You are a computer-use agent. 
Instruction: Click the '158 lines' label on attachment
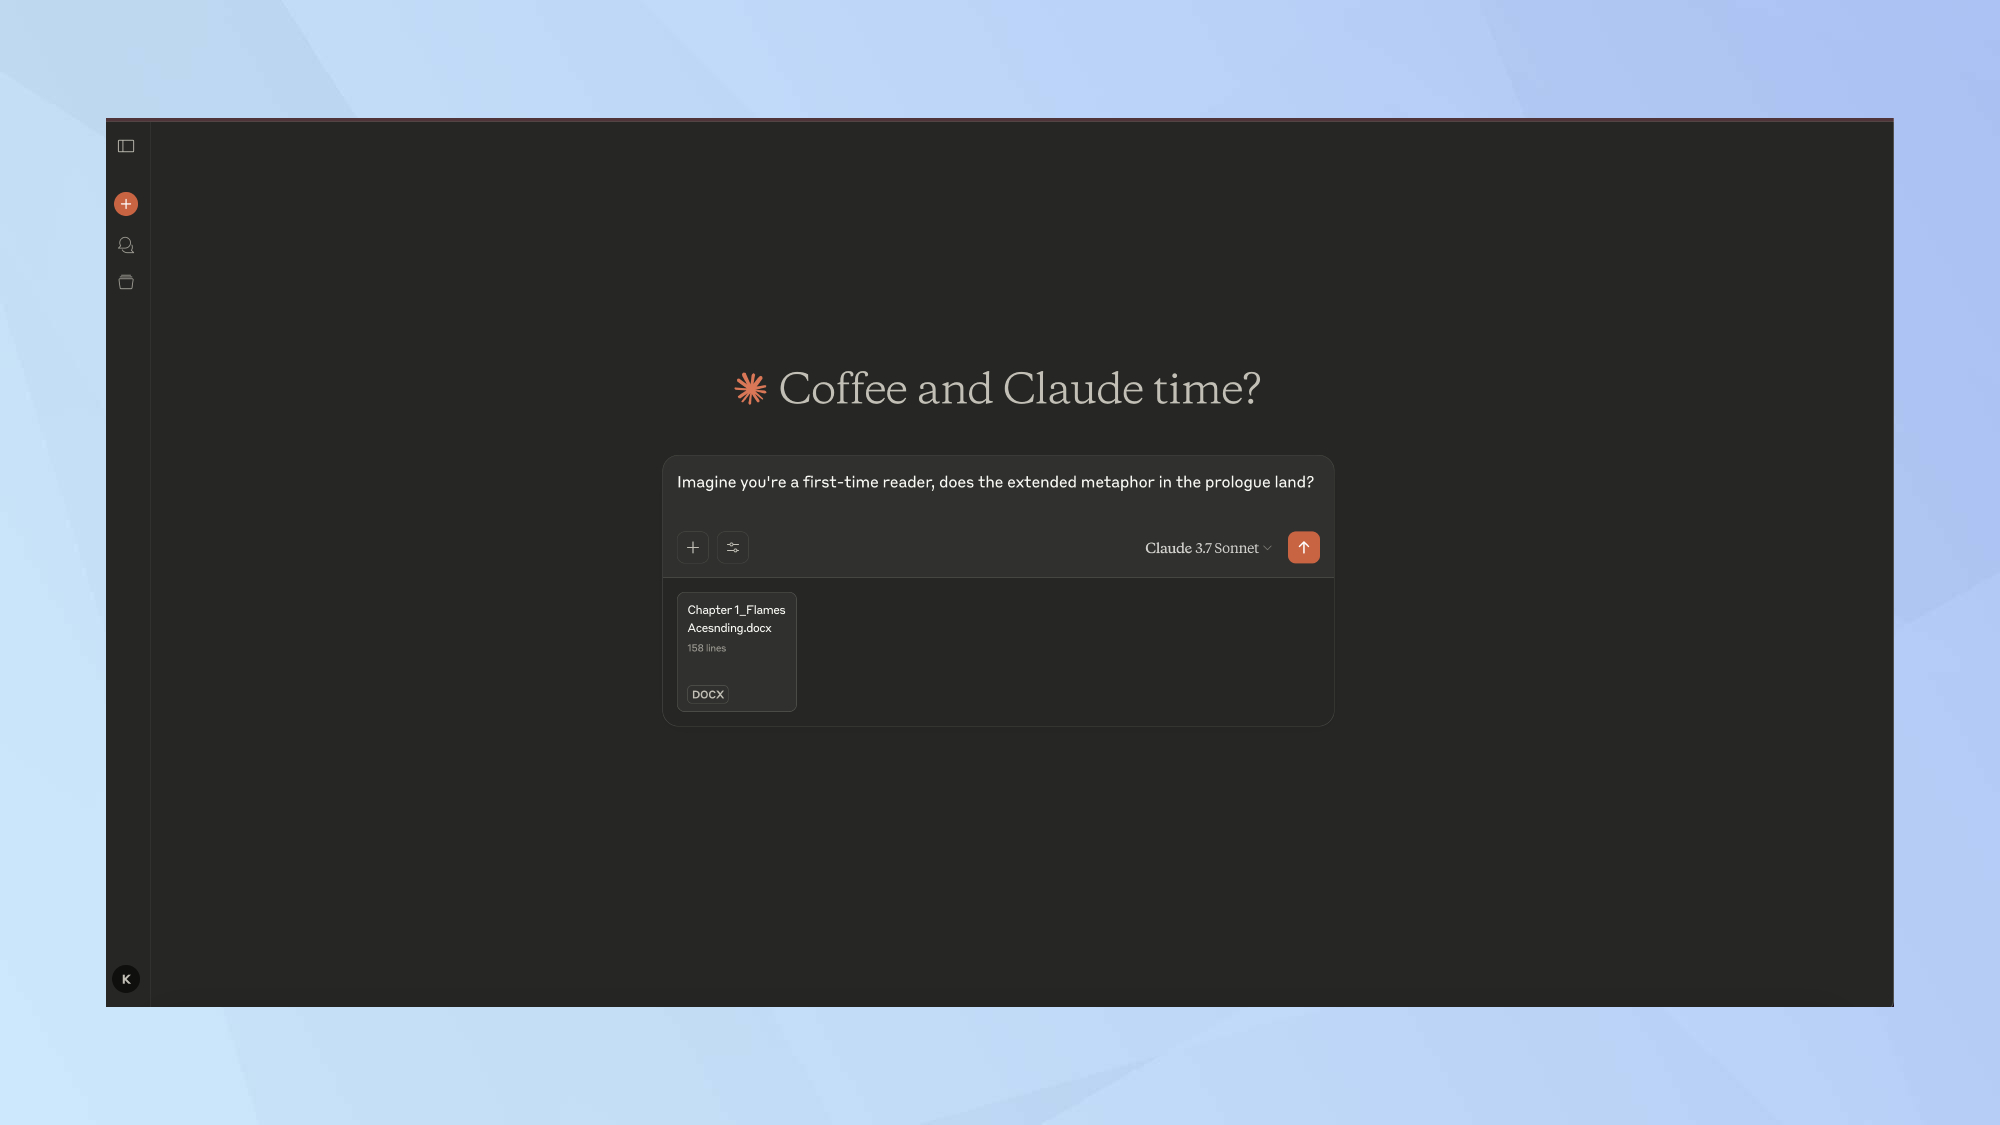click(x=707, y=648)
